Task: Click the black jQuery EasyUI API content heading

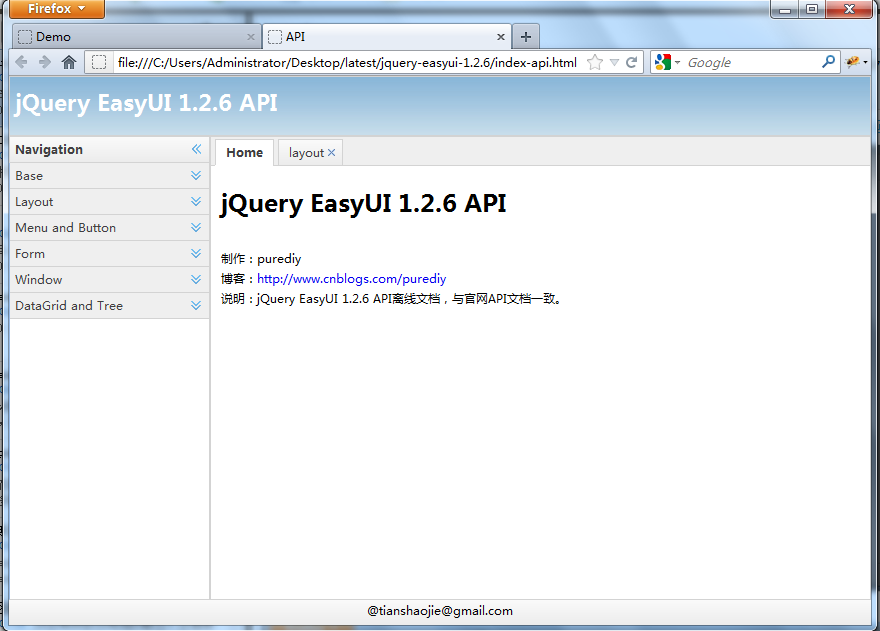Action: pyautogui.click(x=363, y=203)
